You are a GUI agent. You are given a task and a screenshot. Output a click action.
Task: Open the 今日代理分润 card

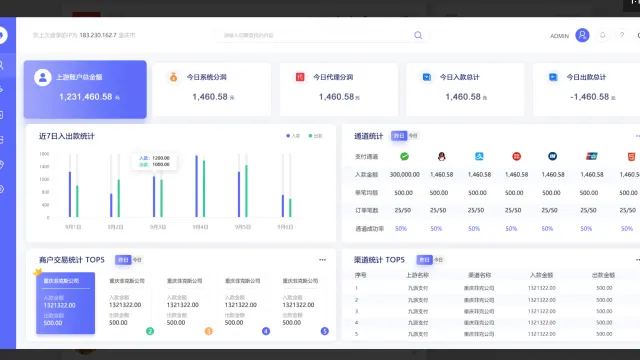click(x=338, y=89)
